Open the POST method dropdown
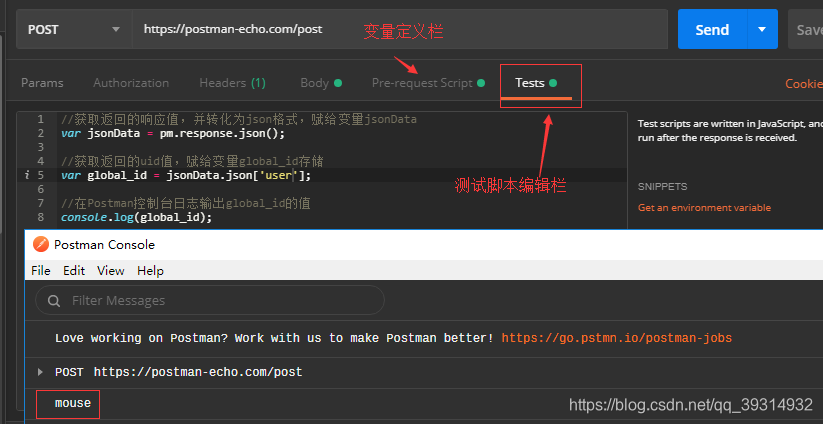Screen dimensions: 823x424 pos(74,29)
